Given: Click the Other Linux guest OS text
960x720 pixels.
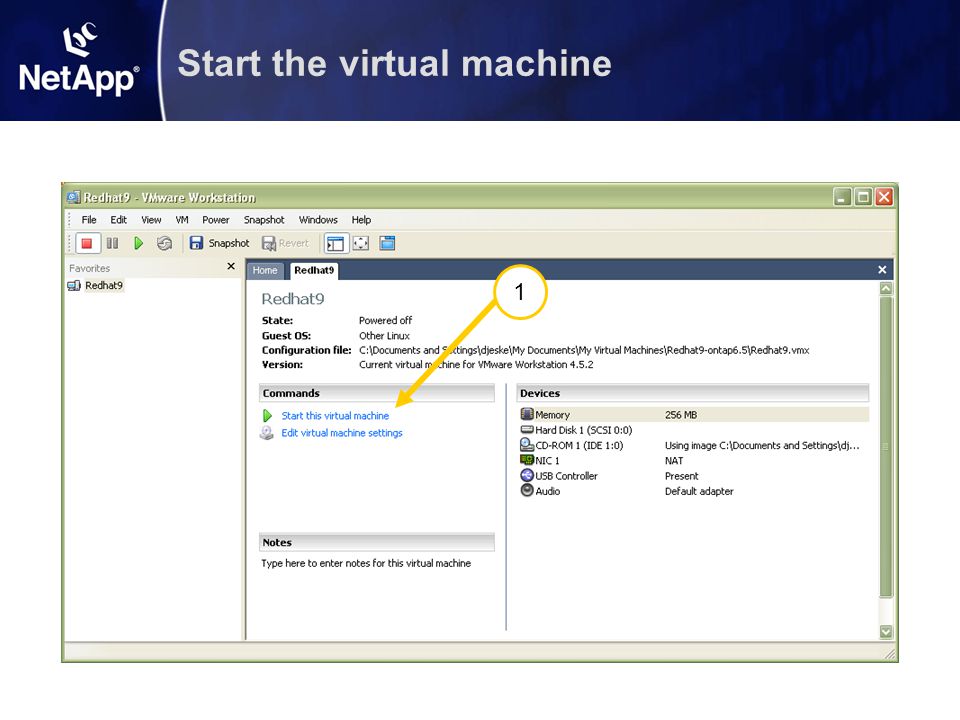Looking at the screenshot, I should pyautogui.click(x=384, y=336).
